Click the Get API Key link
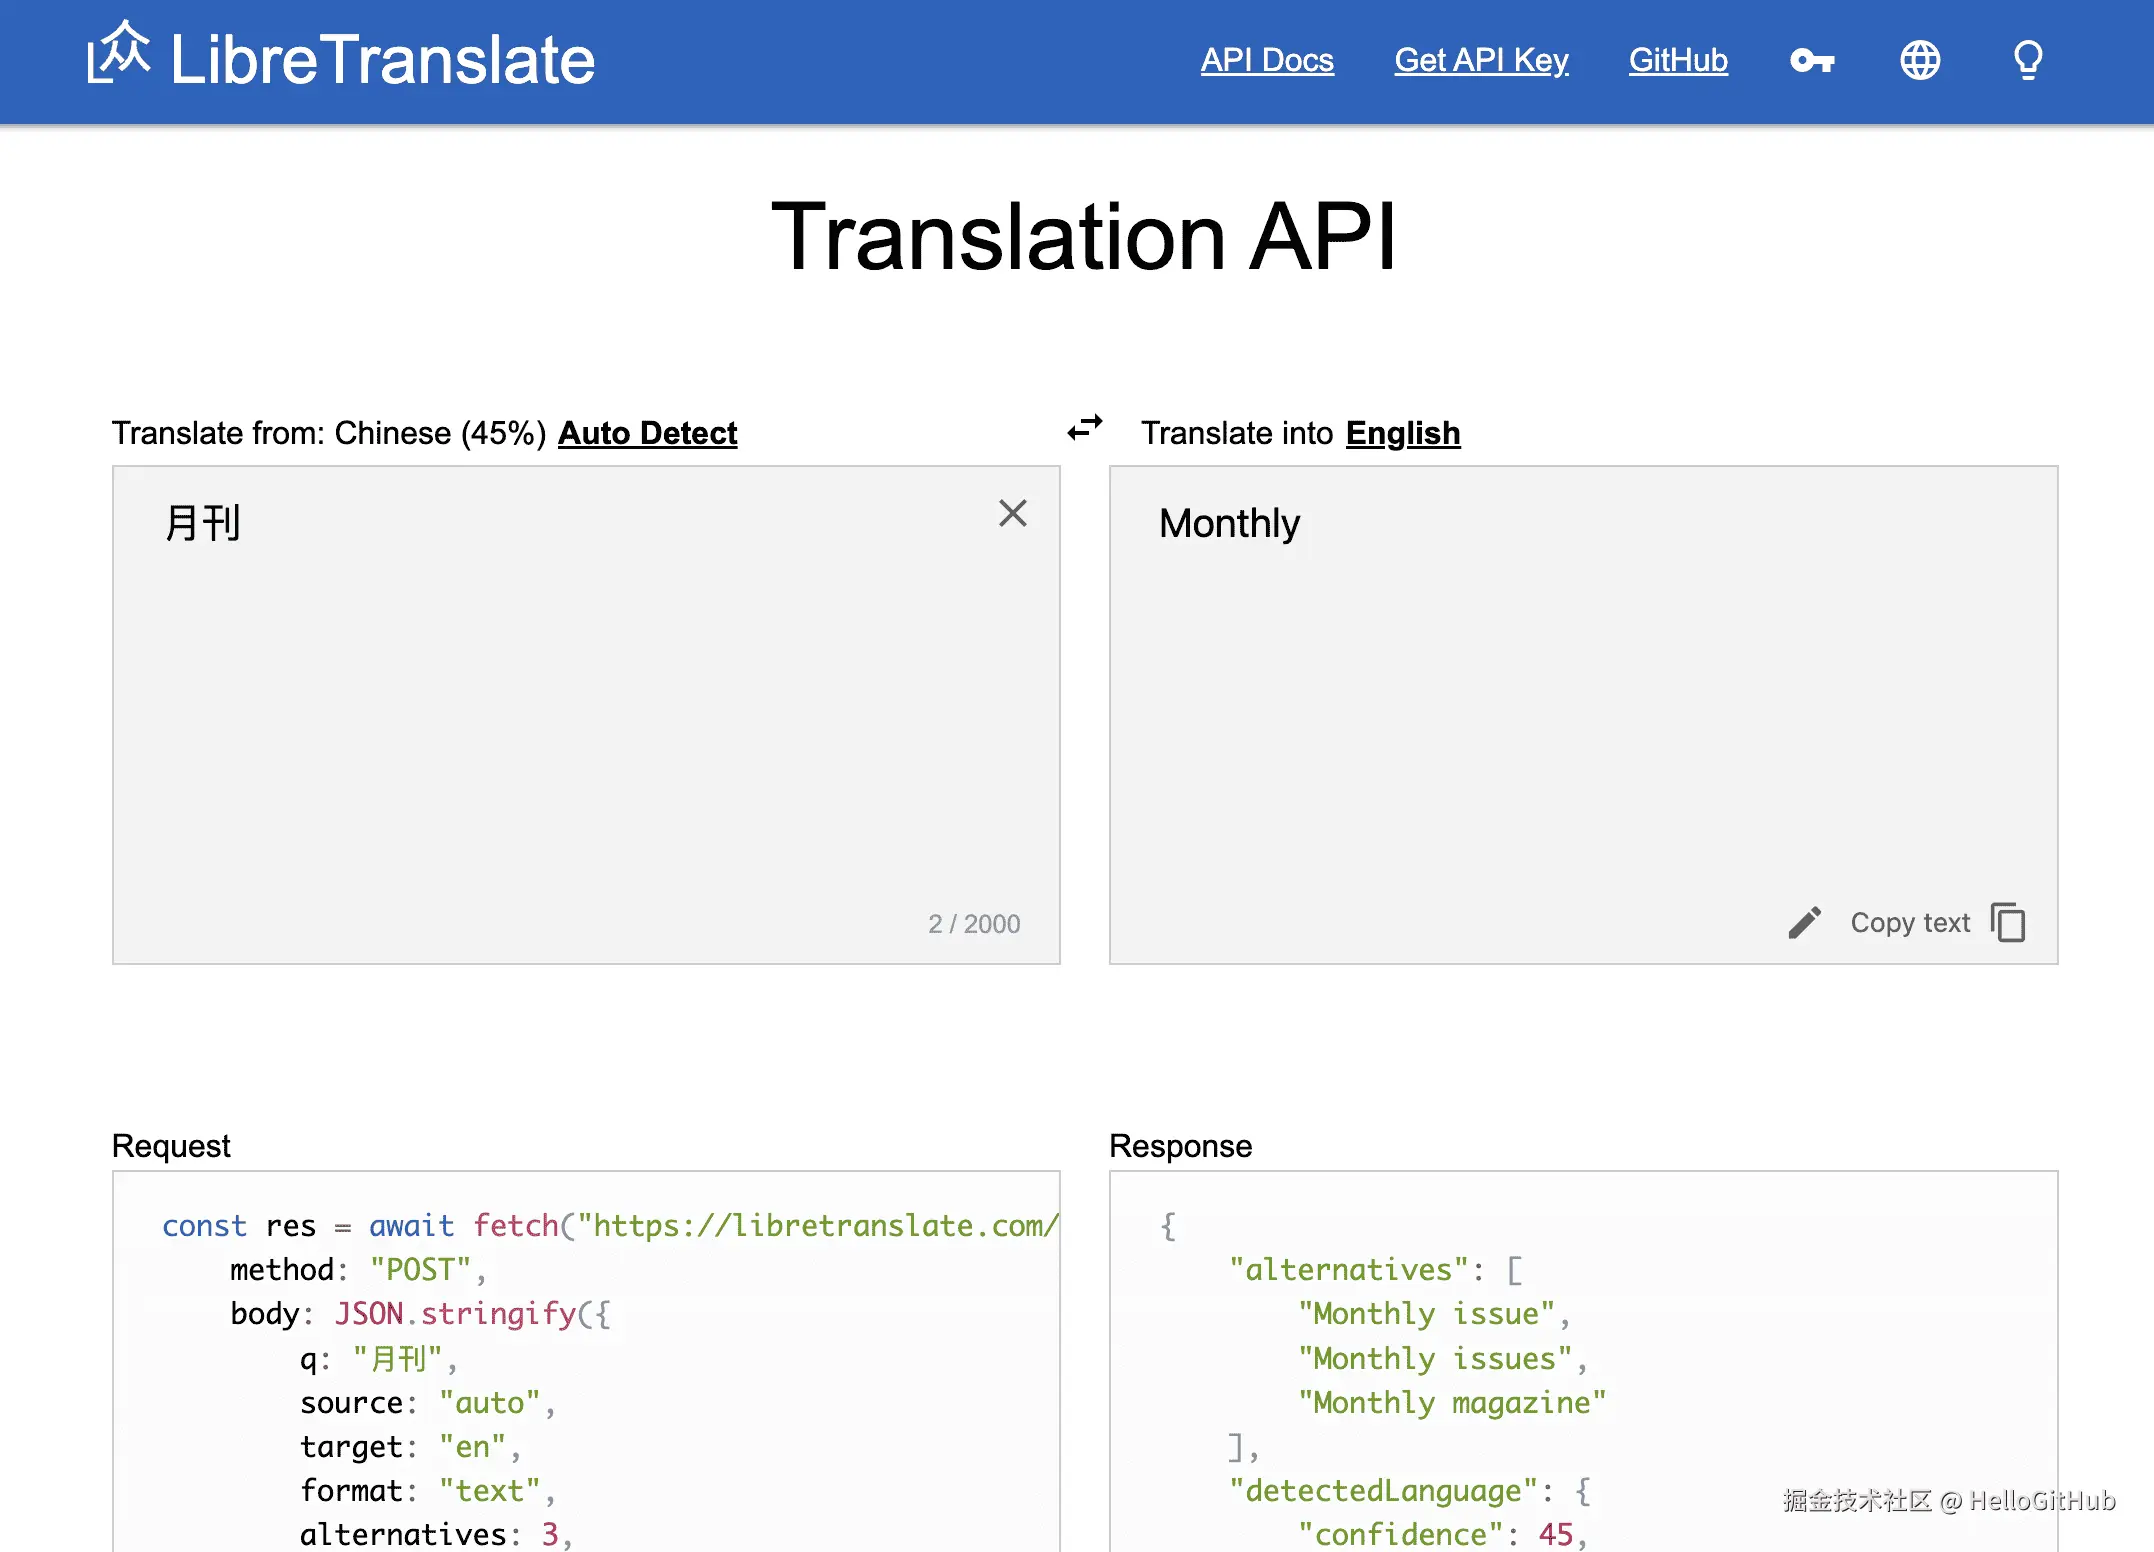The width and height of the screenshot is (2154, 1552). click(x=1480, y=61)
